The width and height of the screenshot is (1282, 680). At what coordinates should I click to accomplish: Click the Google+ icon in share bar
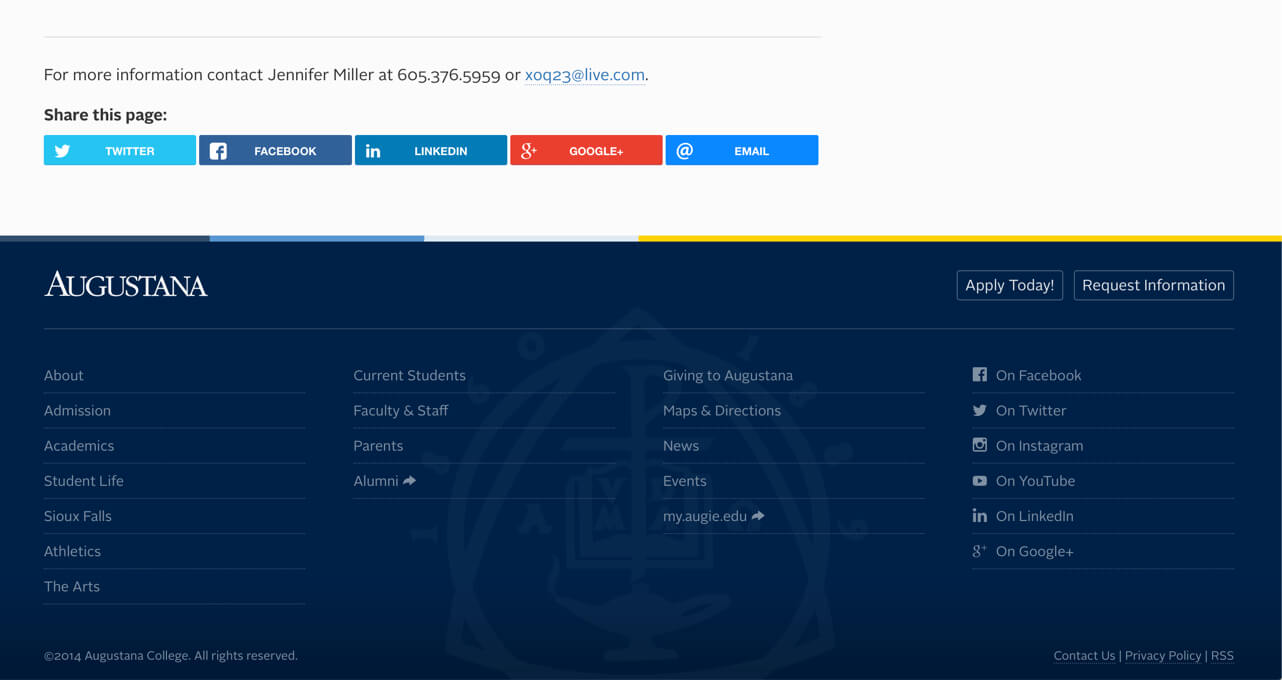point(529,151)
